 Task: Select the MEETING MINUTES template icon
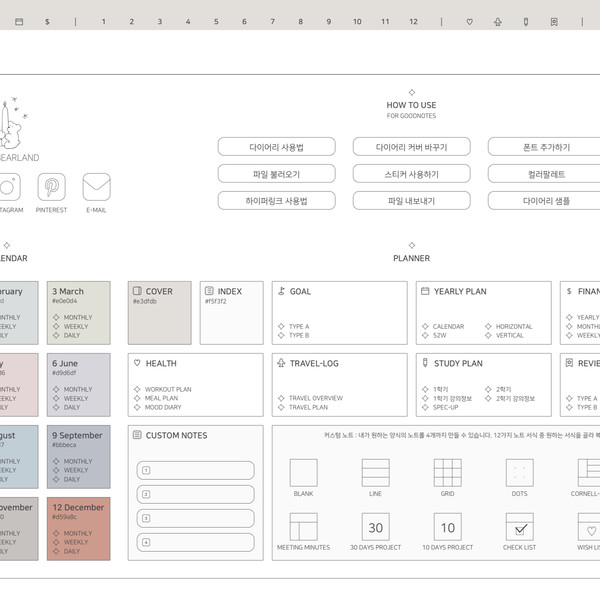point(303,527)
